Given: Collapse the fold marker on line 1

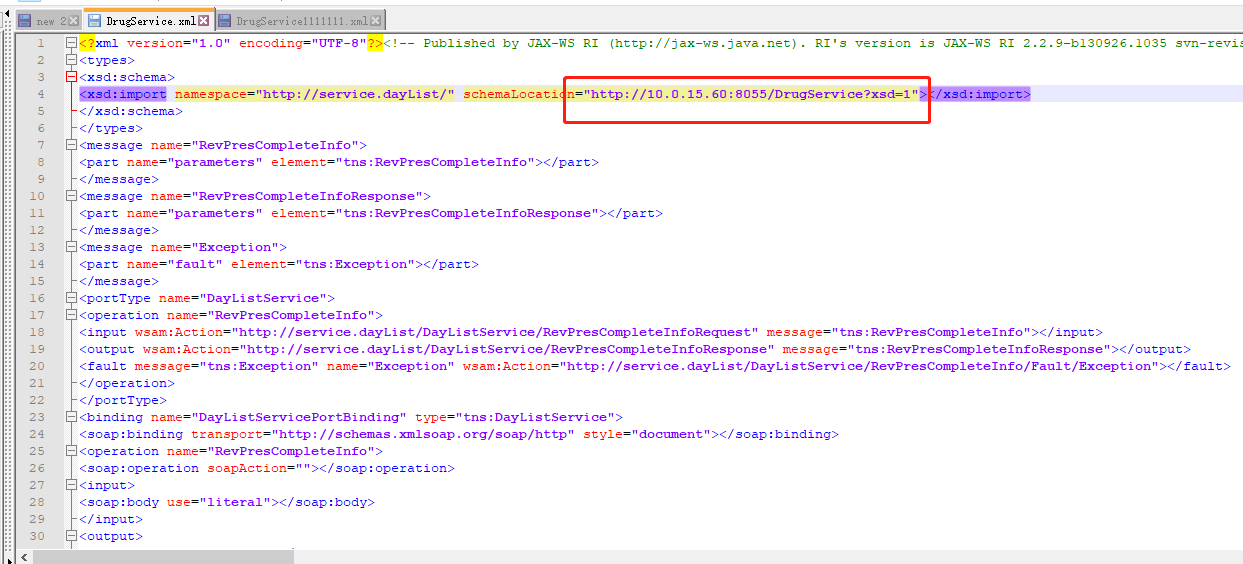Looking at the screenshot, I should pos(70,43).
